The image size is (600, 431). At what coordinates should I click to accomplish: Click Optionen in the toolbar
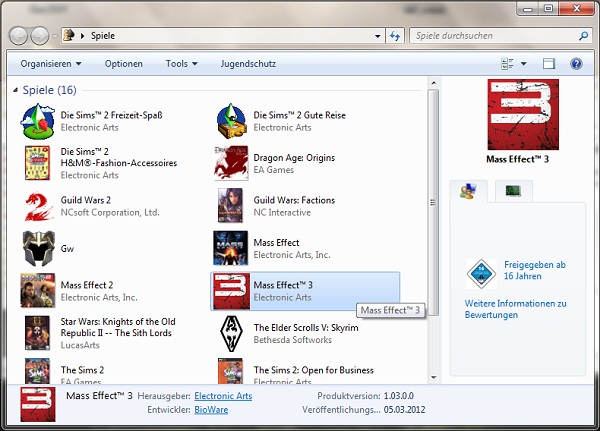pyautogui.click(x=124, y=64)
